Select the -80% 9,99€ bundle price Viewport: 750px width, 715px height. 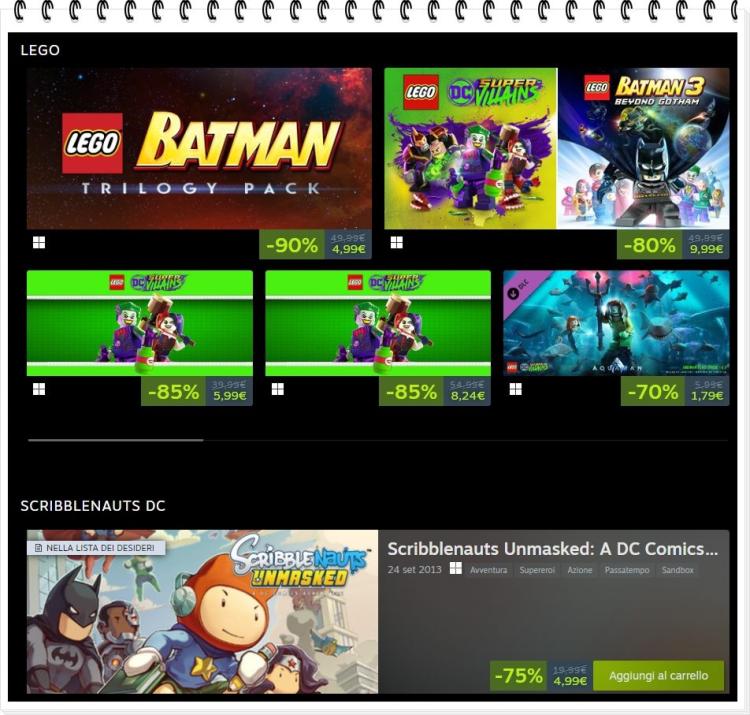pos(673,245)
